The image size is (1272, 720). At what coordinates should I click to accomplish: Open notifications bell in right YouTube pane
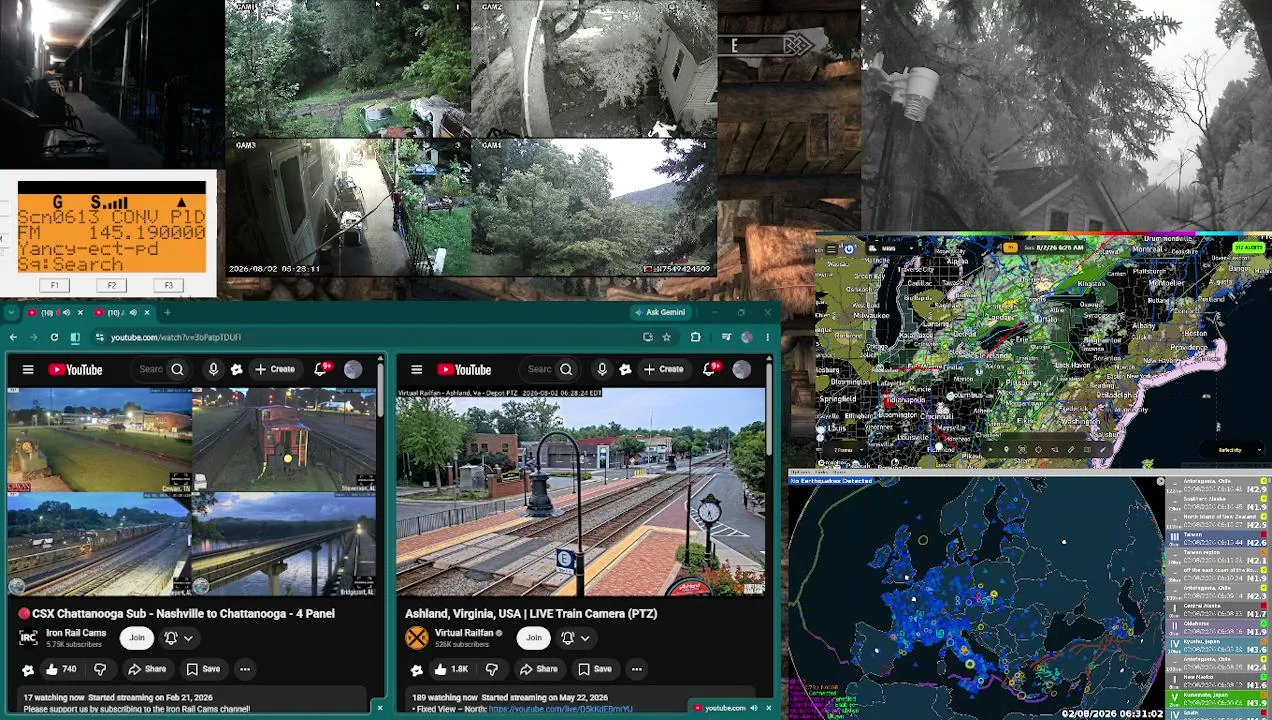pos(710,370)
